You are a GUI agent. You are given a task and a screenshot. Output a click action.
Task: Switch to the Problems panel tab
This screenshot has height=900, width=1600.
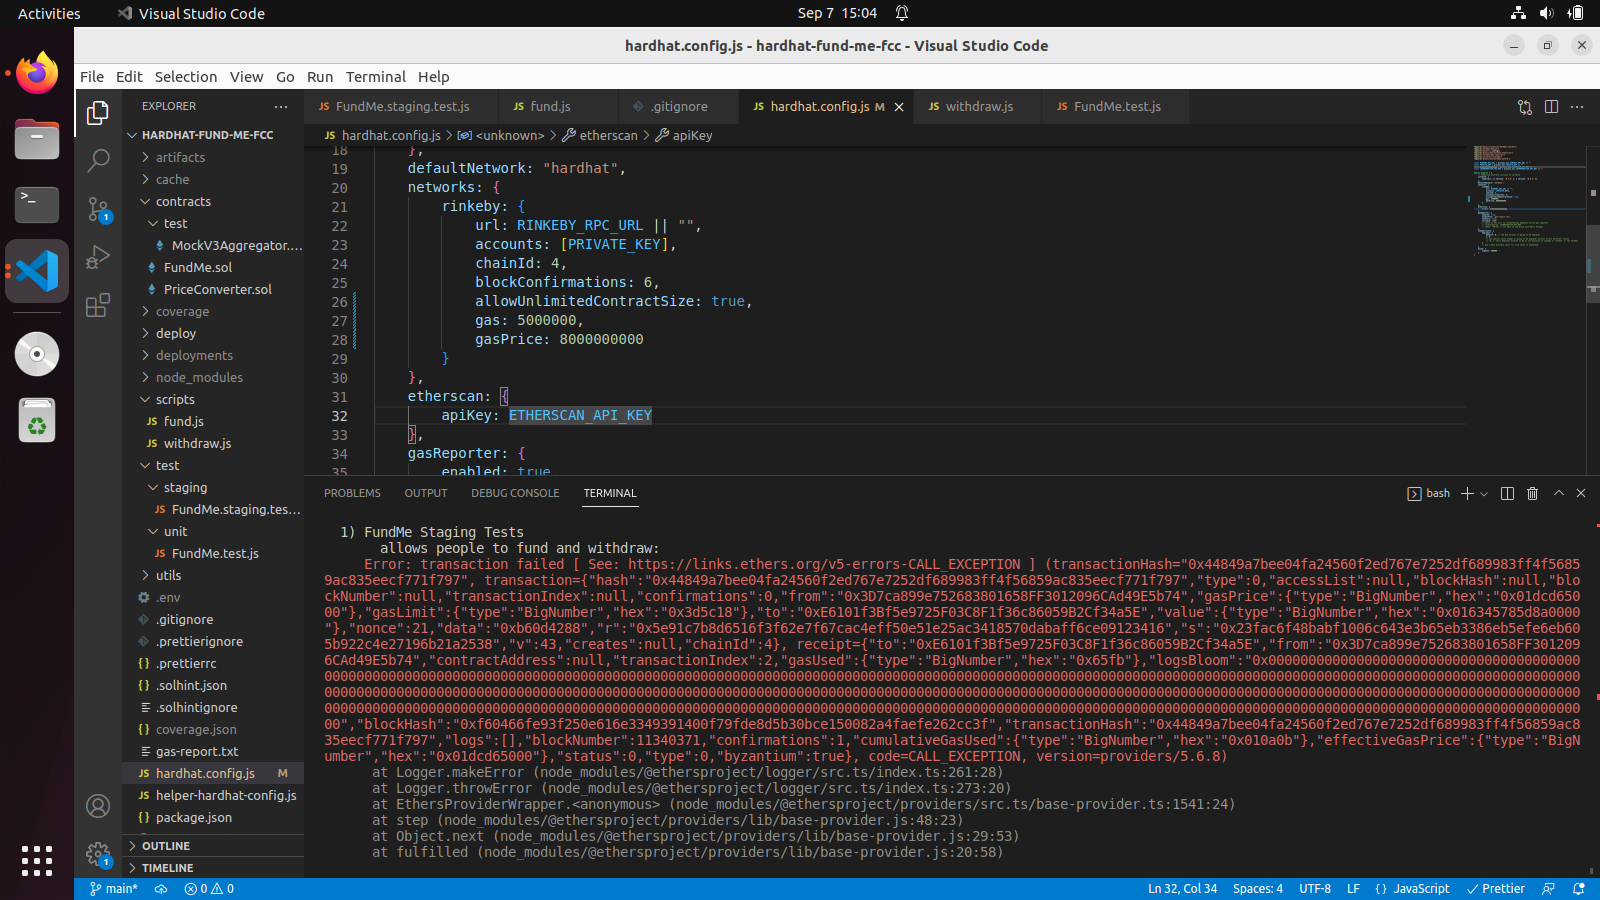click(x=352, y=493)
